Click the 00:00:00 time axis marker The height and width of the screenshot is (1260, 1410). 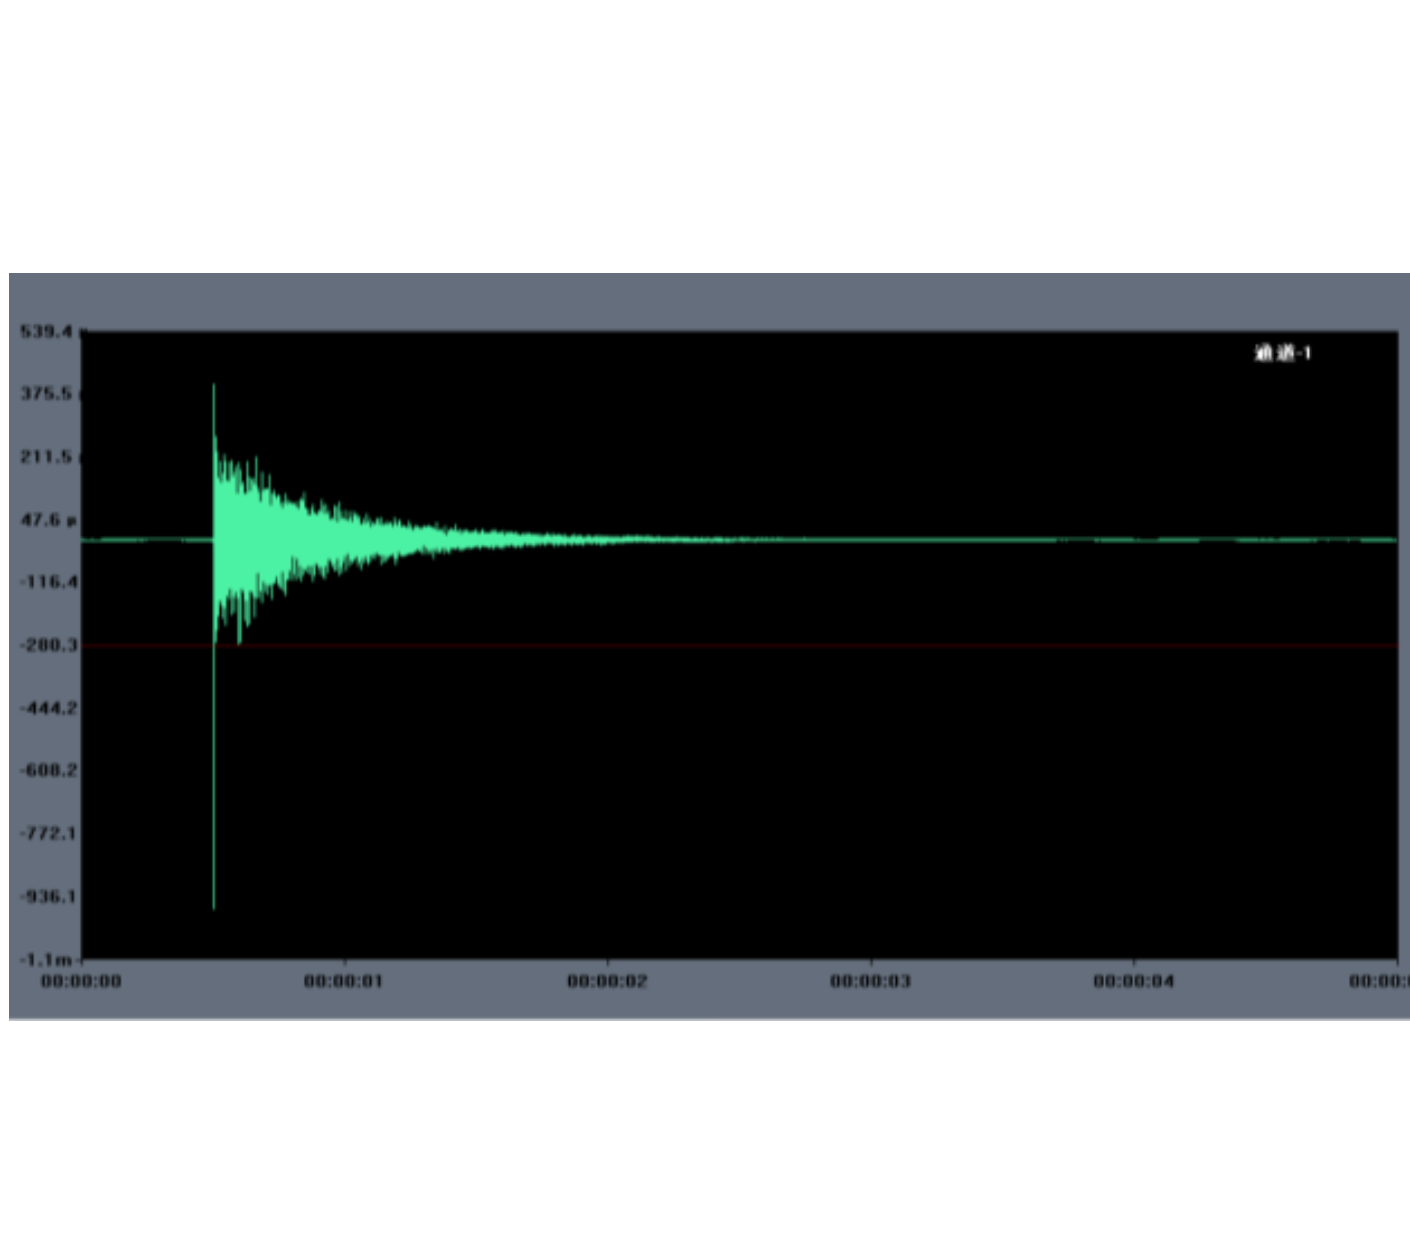click(81, 981)
